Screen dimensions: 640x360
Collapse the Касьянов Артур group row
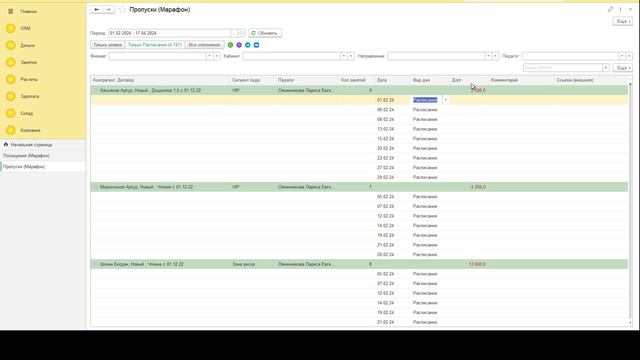(96, 90)
